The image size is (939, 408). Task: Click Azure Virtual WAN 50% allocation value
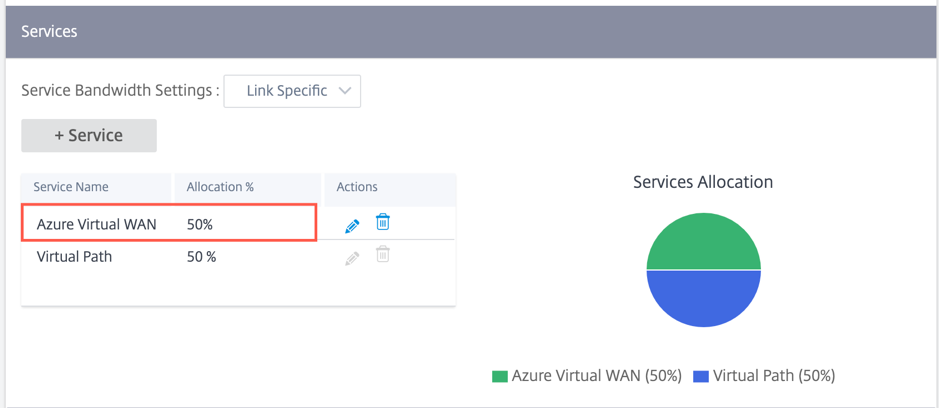[199, 225]
